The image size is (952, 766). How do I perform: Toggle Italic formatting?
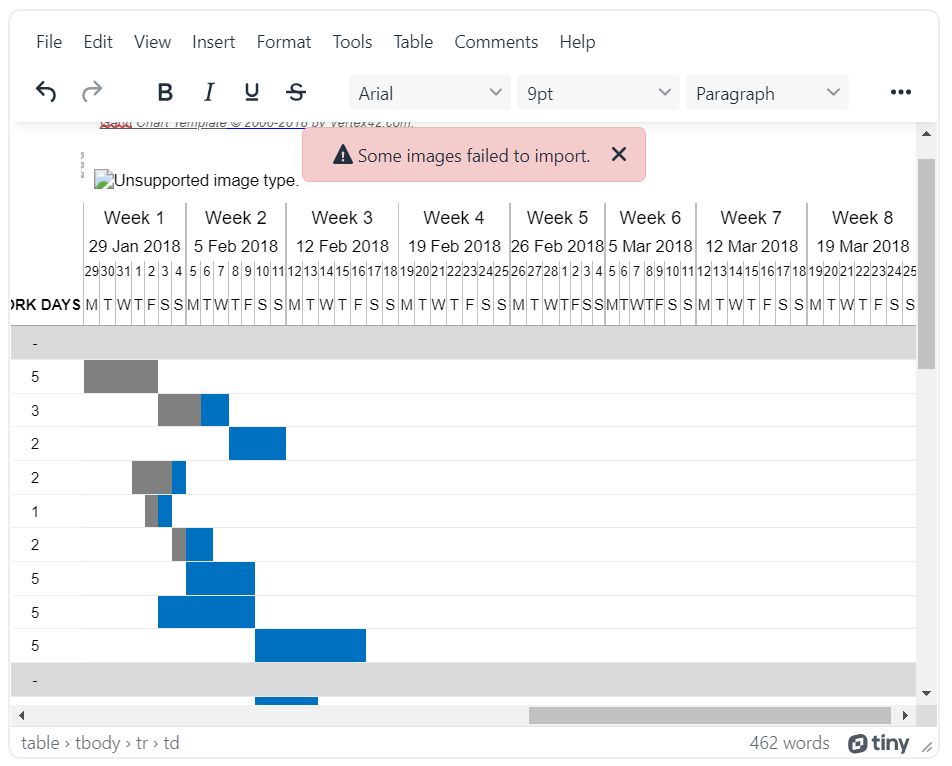point(209,93)
